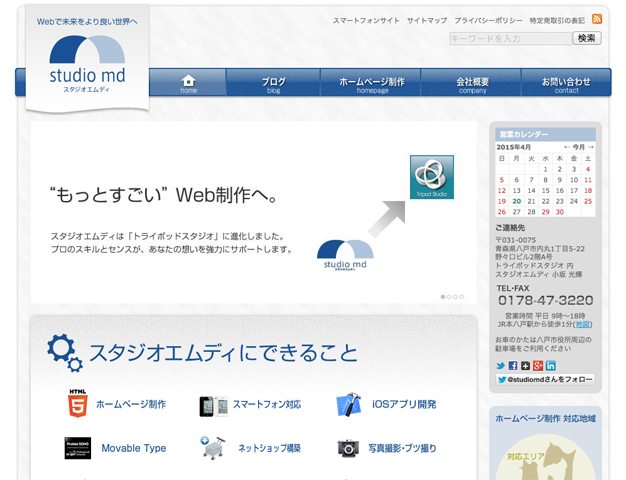Click the phone number 0178-47-3220
Screen dimensions: 626x480
[545, 300]
